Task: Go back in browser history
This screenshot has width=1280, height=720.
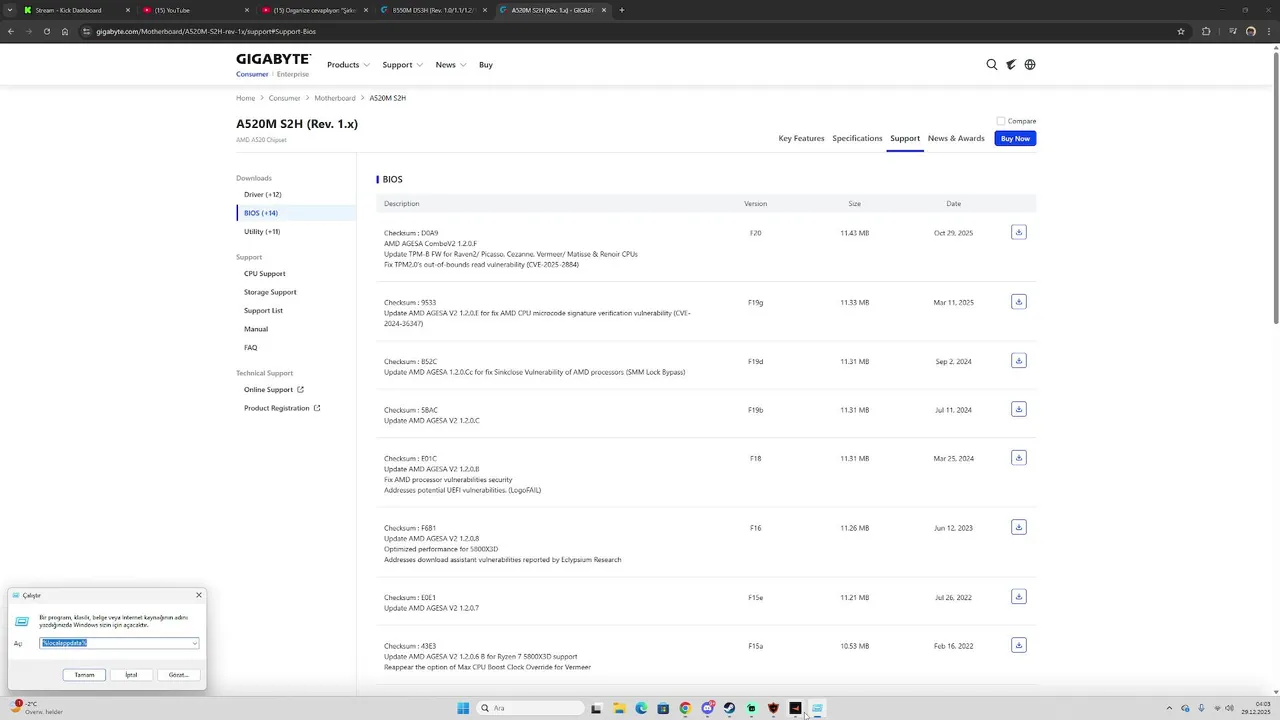Action: (x=11, y=31)
